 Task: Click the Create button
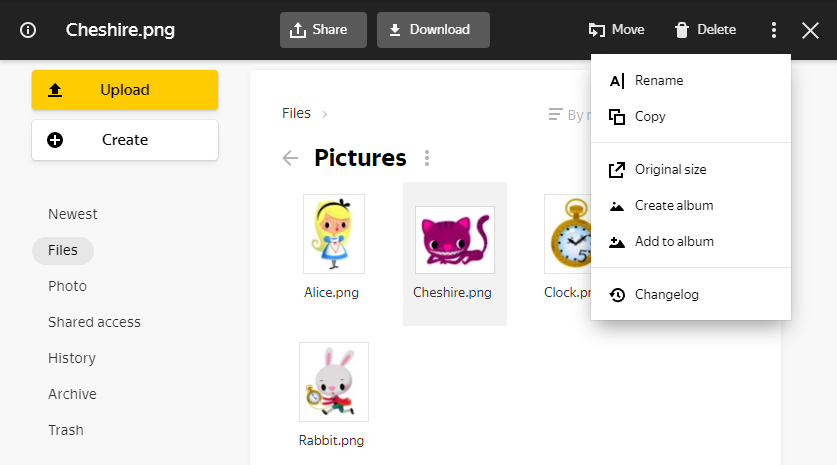tap(125, 140)
